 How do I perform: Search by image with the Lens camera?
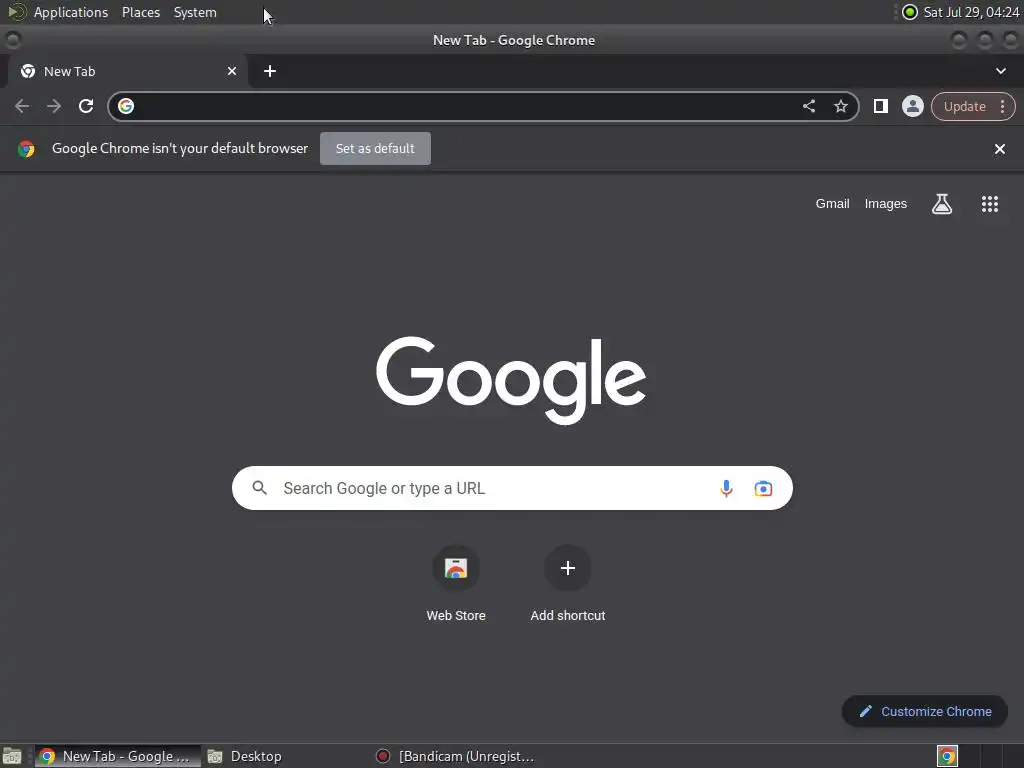[763, 488]
